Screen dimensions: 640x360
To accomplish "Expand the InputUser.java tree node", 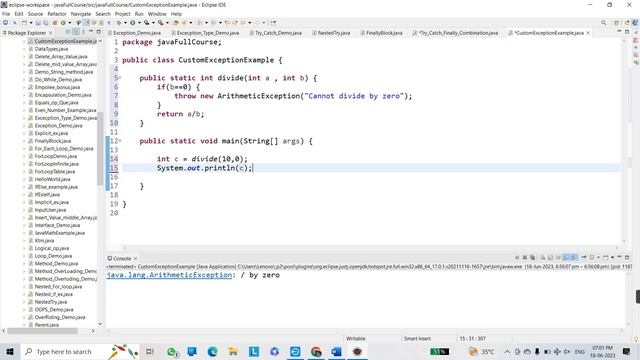I will (24, 210).
